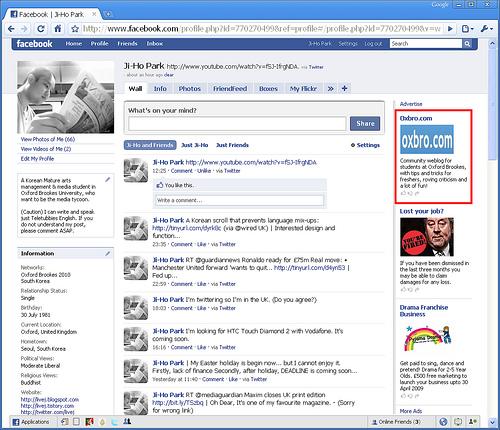Open wall Settings with gear icon
The image size is (500, 430).
[x=365, y=145]
